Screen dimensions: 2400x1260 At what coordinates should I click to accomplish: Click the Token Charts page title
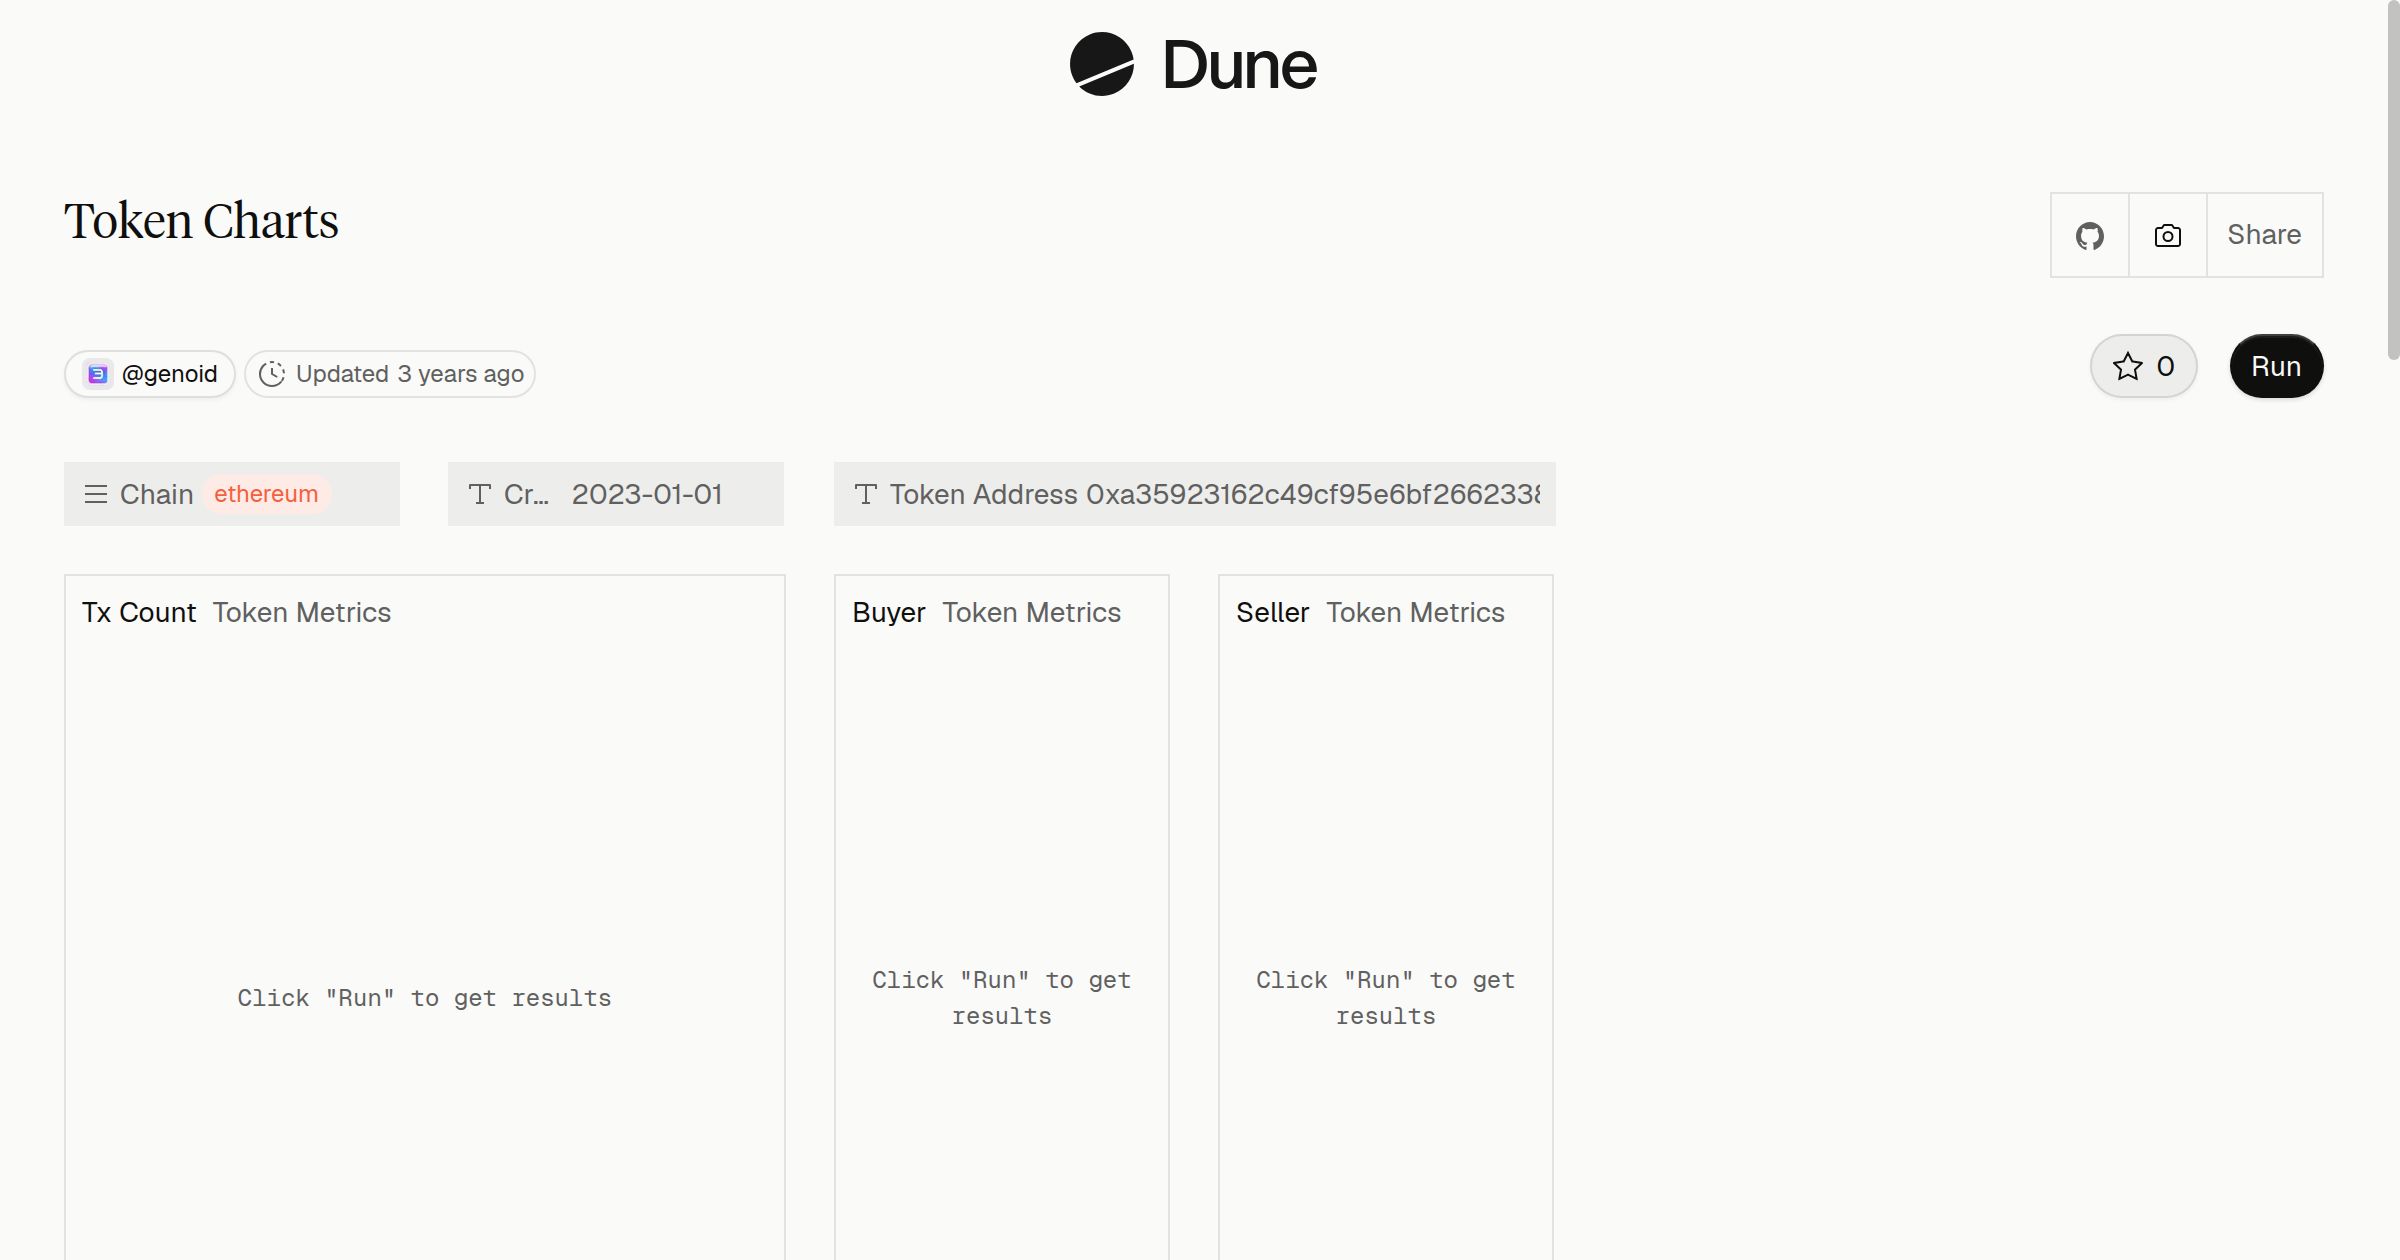pos(201,221)
